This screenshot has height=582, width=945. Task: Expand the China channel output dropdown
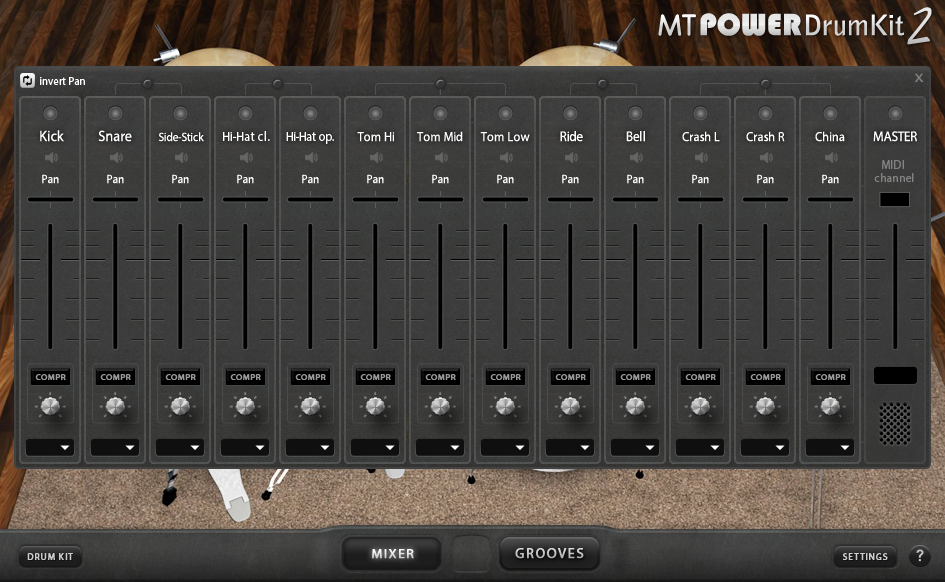tap(830, 447)
